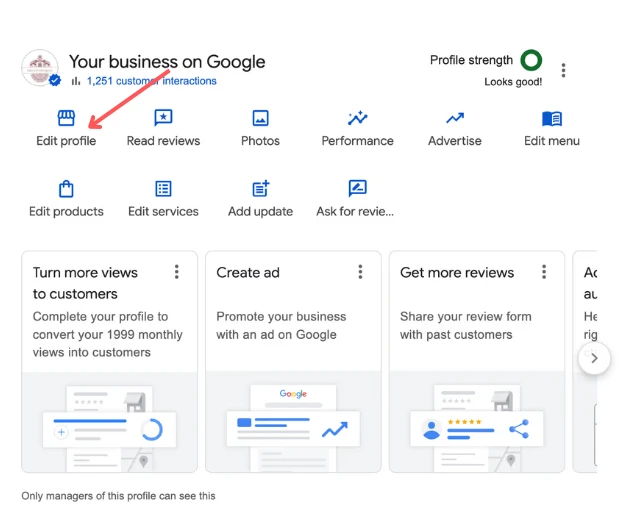
Task: Click the Edit profile label
Action: tap(66, 141)
